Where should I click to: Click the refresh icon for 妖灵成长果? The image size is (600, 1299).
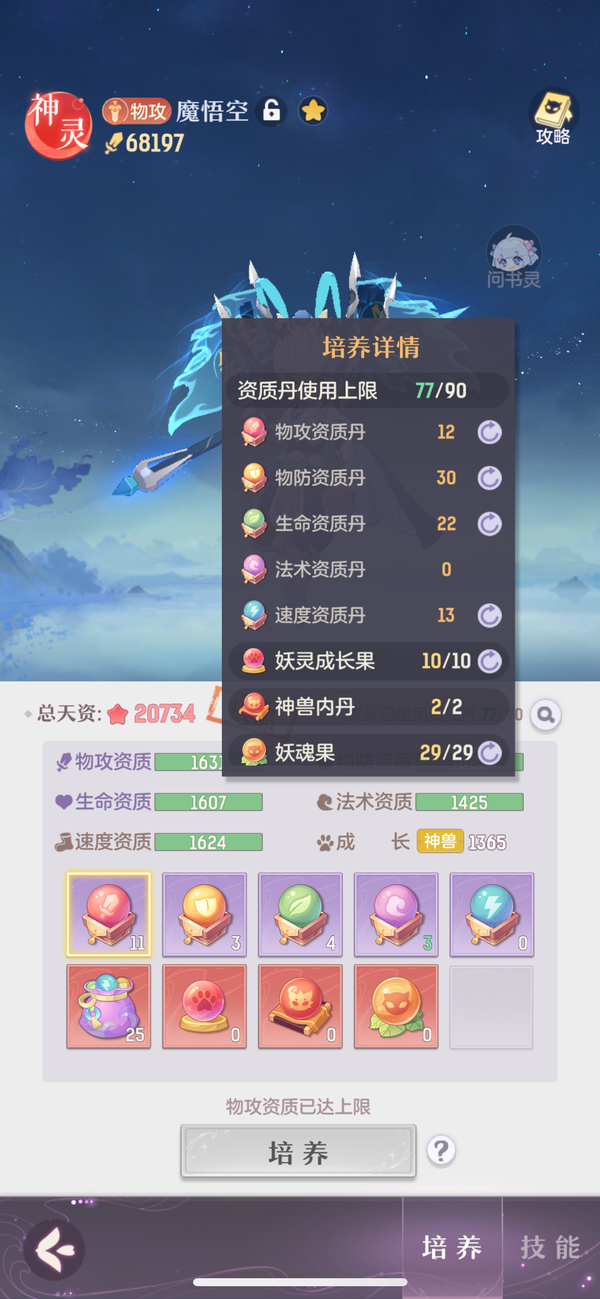tap(489, 661)
